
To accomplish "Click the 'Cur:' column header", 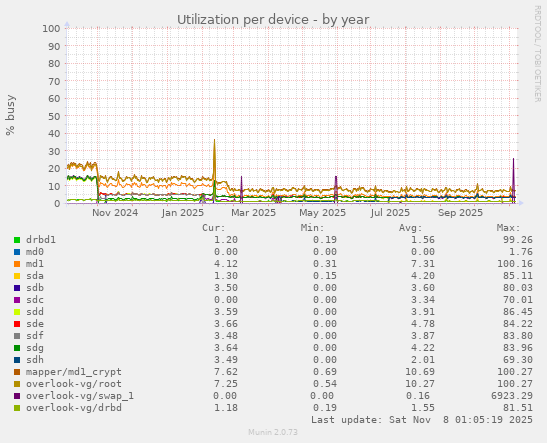I will (x=214, y=228).
